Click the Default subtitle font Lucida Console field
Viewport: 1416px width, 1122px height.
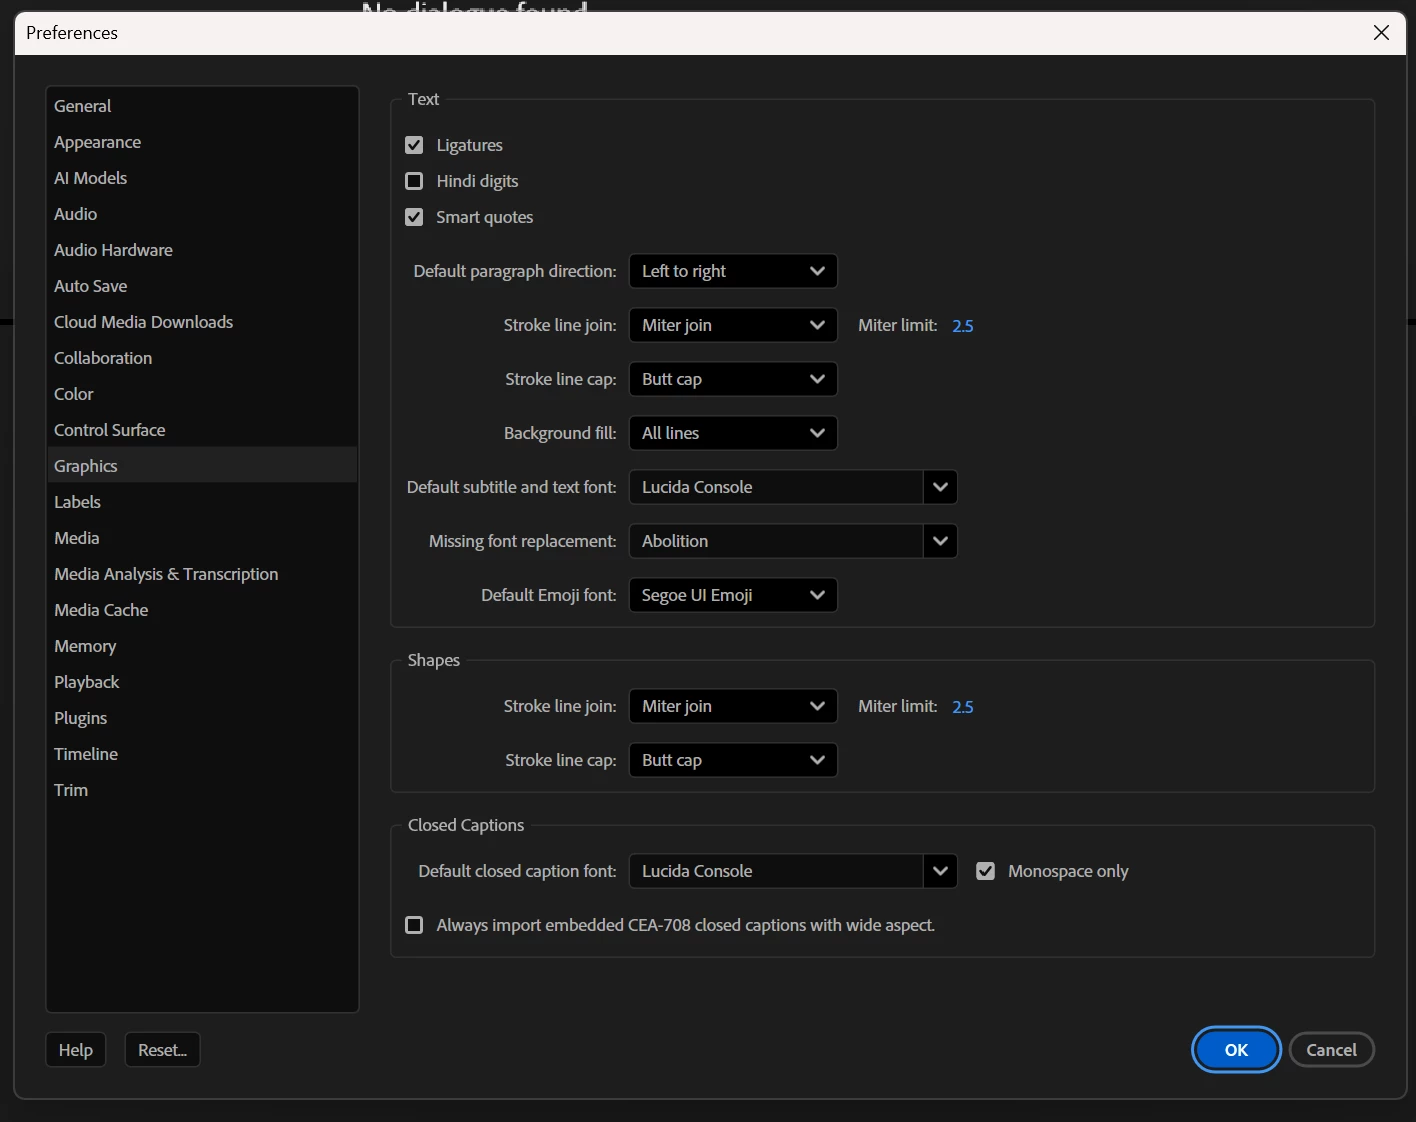pyautogui.click(x=776, y=487)
